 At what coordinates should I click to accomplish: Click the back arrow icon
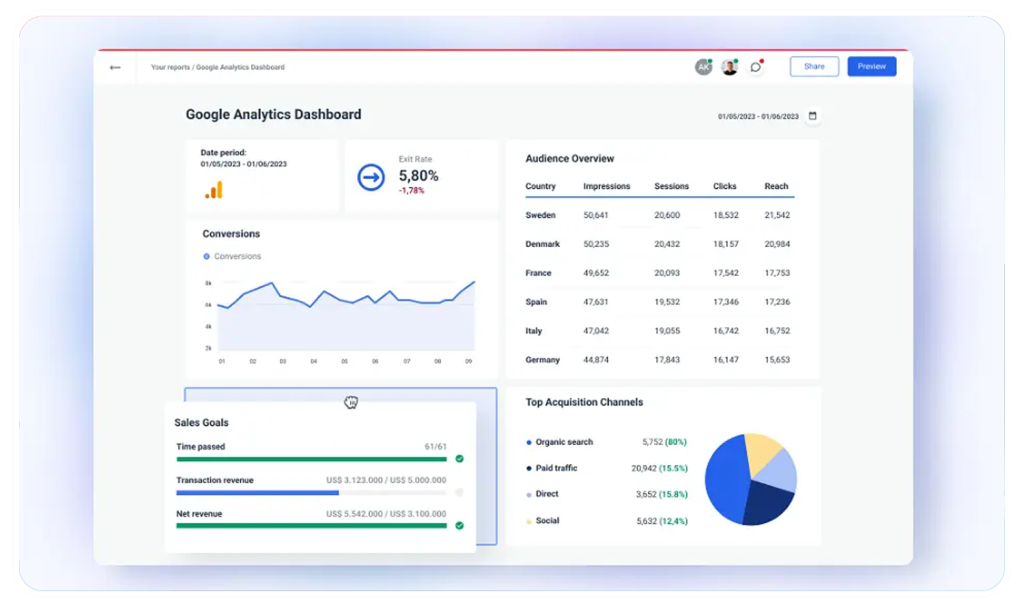coord(115,67)
